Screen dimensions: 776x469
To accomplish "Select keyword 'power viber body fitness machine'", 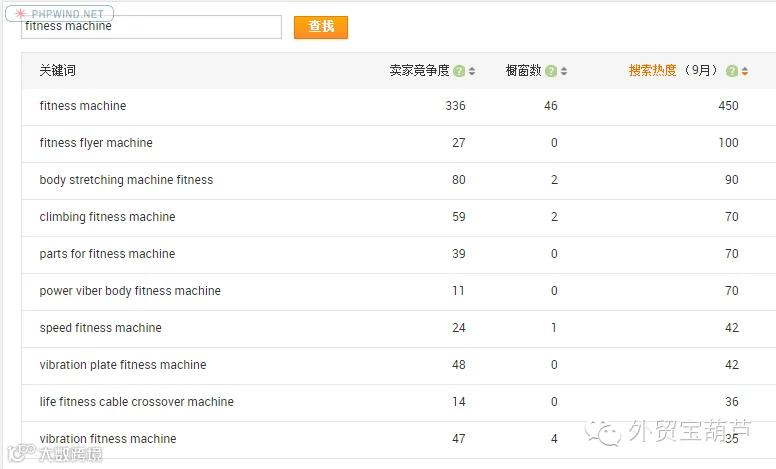I will coord(130,291).
